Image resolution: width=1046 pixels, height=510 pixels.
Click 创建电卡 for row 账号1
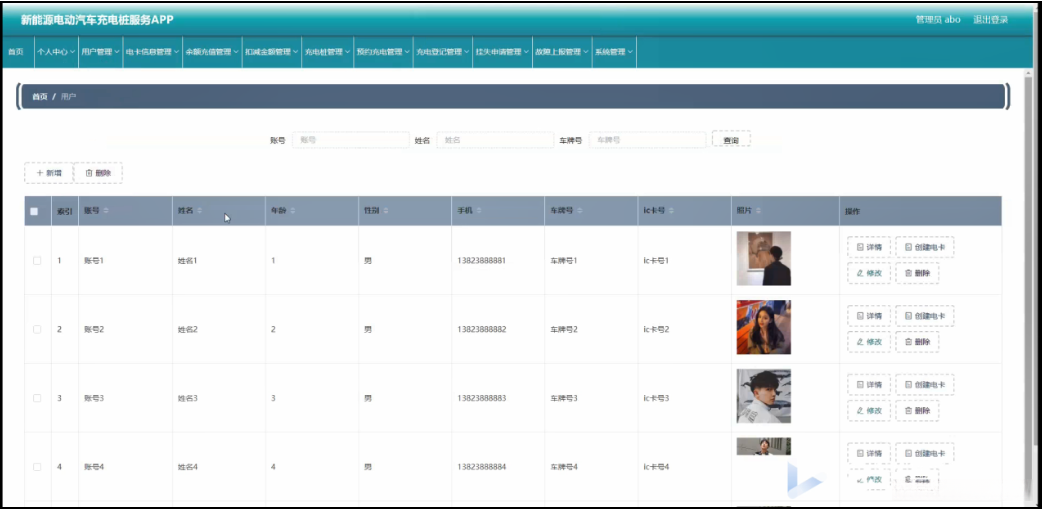click(925, 247)
